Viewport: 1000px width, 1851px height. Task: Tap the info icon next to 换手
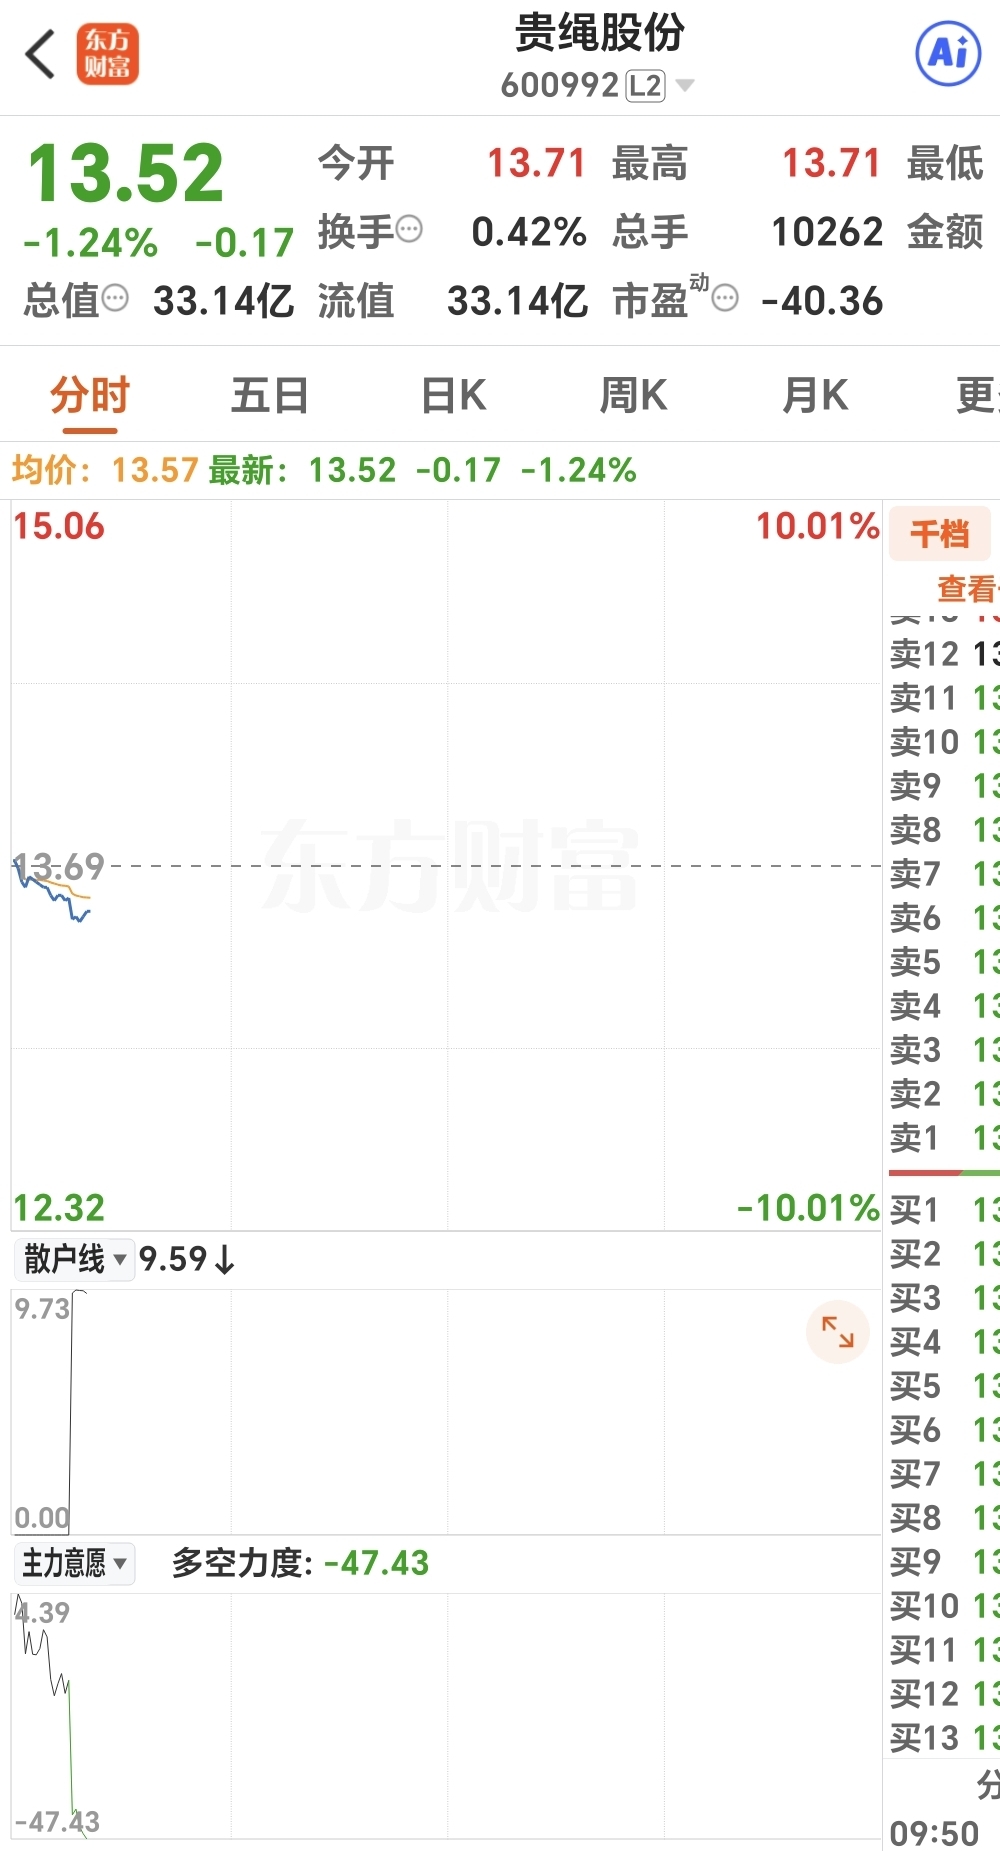409,230
